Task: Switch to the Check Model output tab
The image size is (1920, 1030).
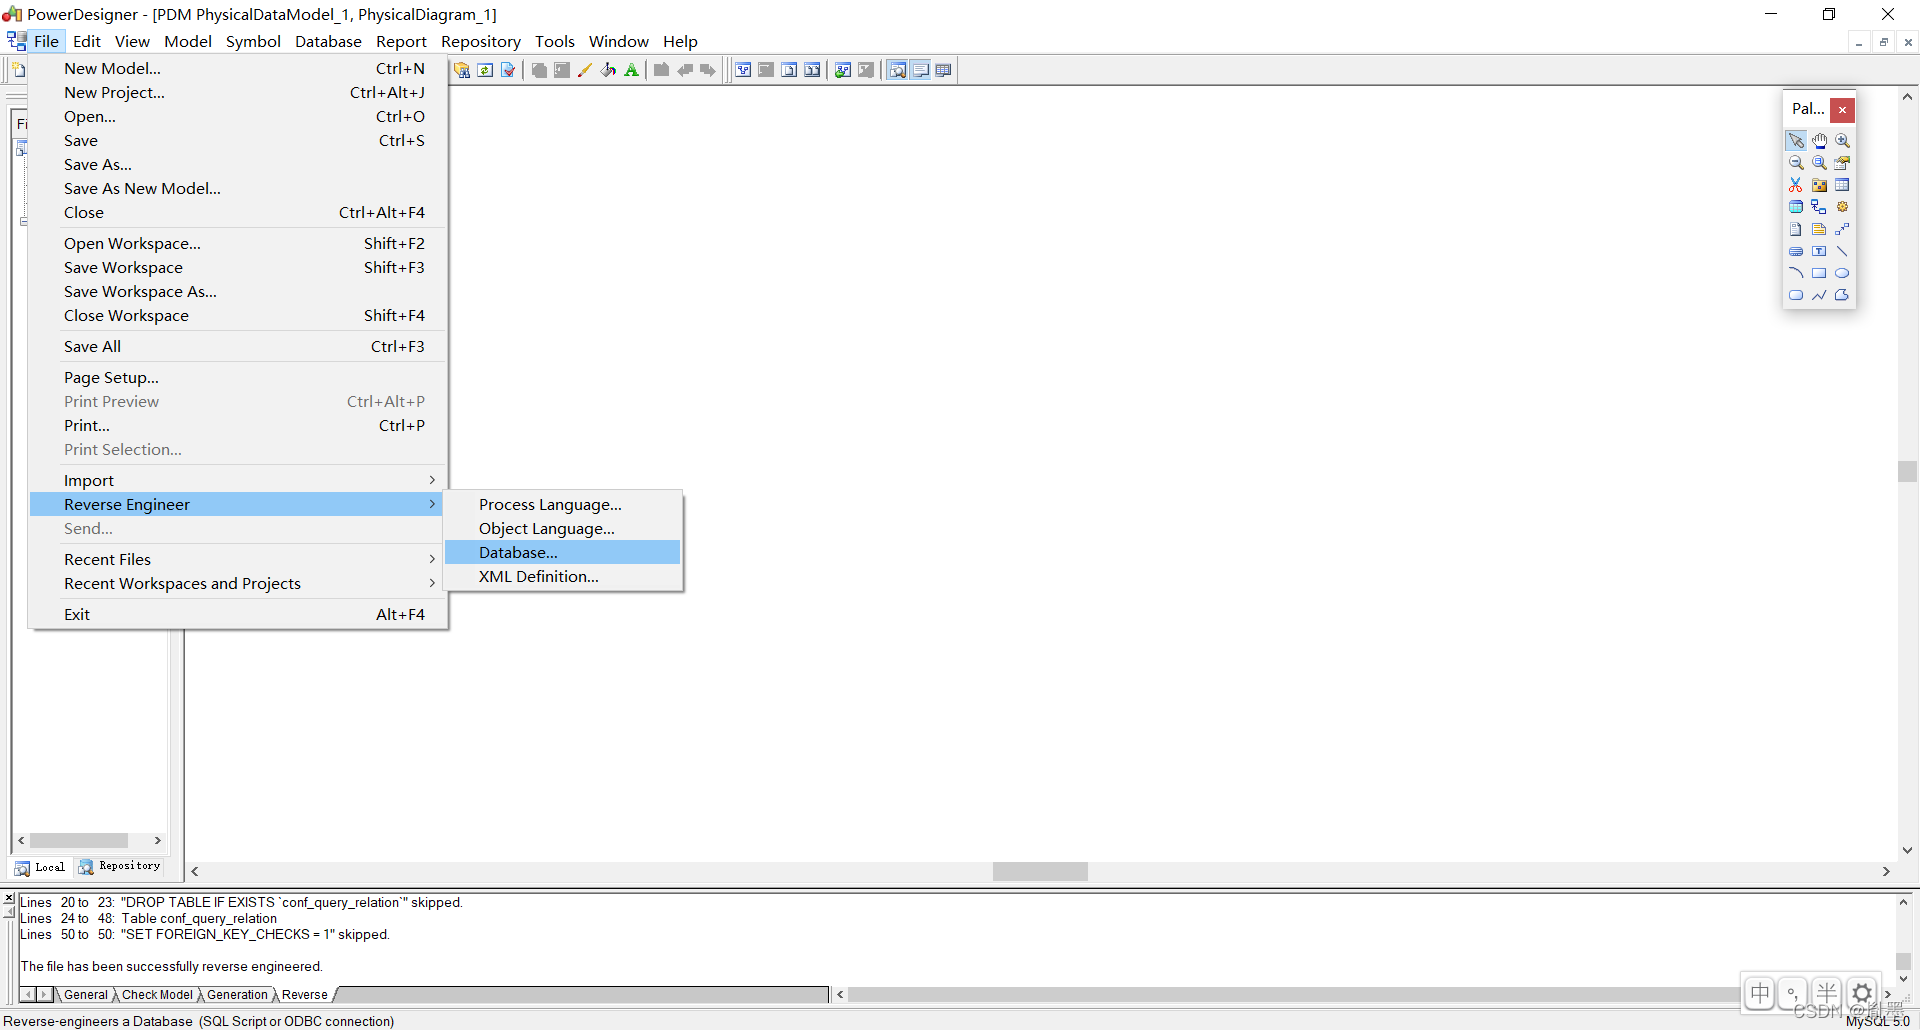Action: pos(157,995)
